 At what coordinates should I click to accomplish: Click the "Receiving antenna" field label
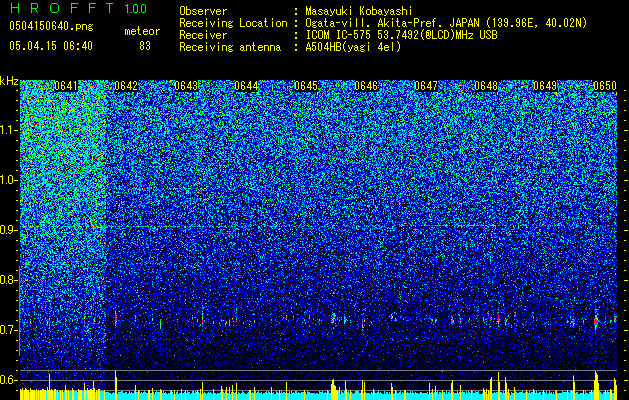pos(230,47)
